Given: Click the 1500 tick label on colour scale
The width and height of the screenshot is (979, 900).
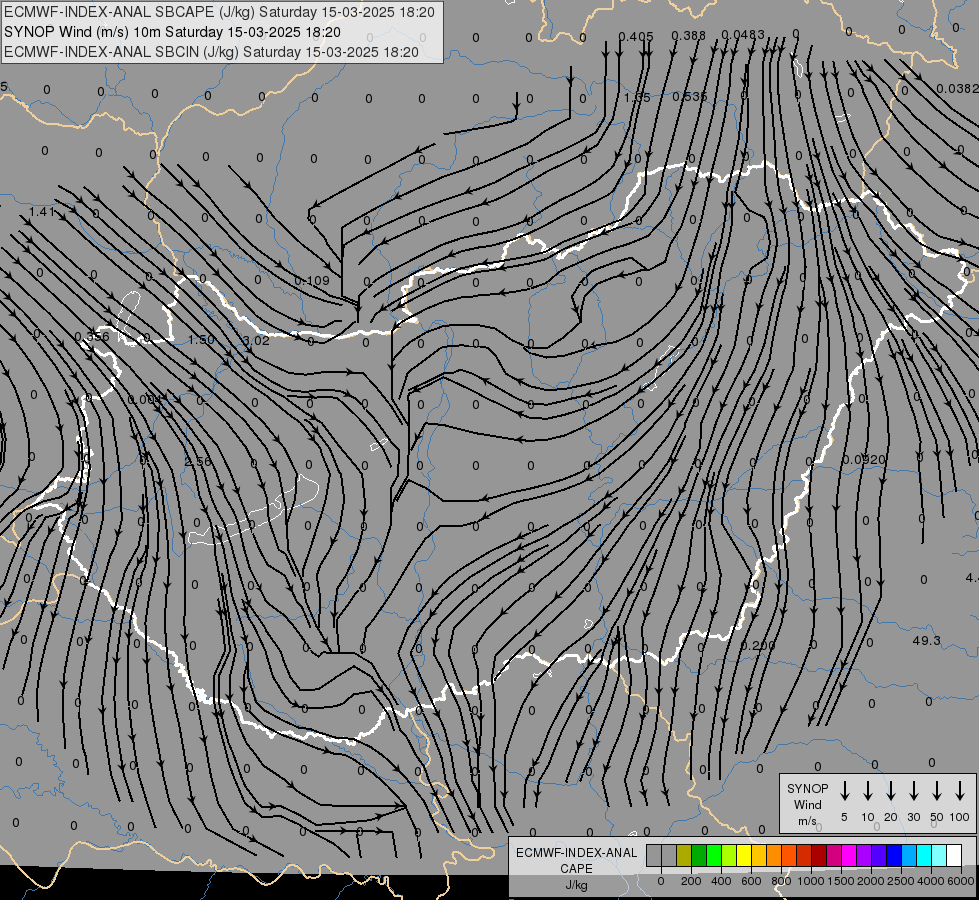Looking at the screenshot, I should [841, 881].
